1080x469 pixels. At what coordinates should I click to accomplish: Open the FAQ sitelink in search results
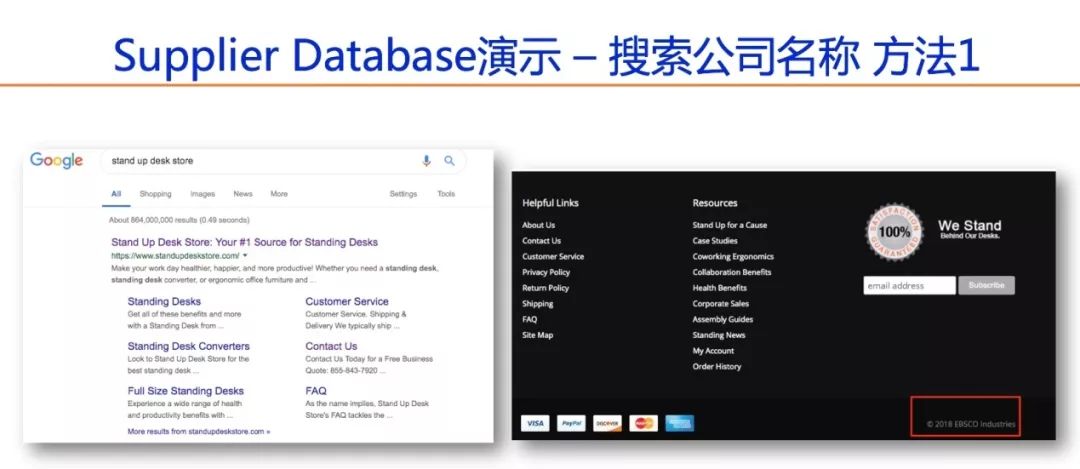(316, 390)
